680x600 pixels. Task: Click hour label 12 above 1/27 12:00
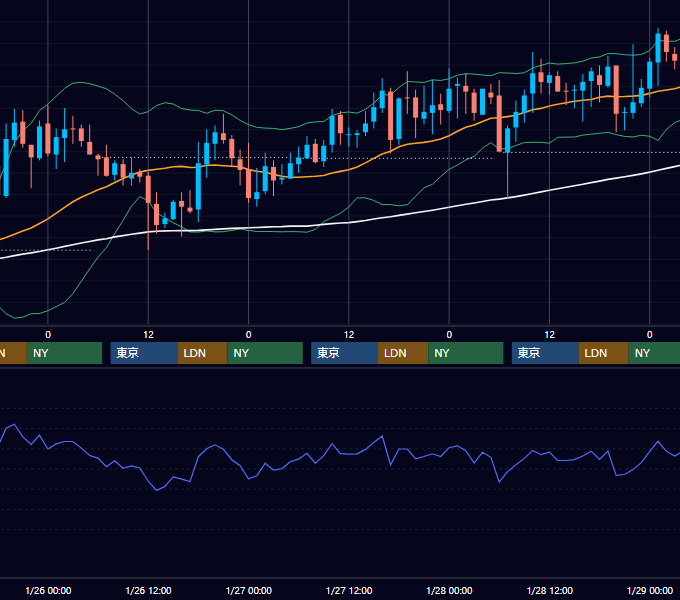pos(349,335)
